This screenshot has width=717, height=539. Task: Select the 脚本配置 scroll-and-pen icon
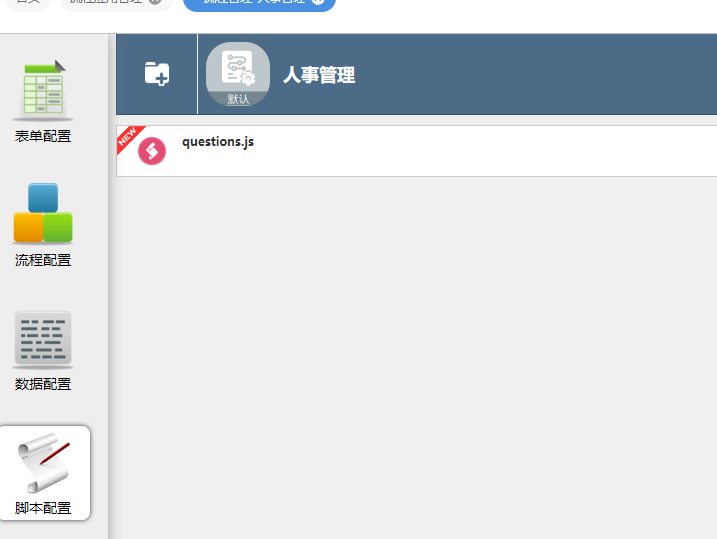click(44, 463)
